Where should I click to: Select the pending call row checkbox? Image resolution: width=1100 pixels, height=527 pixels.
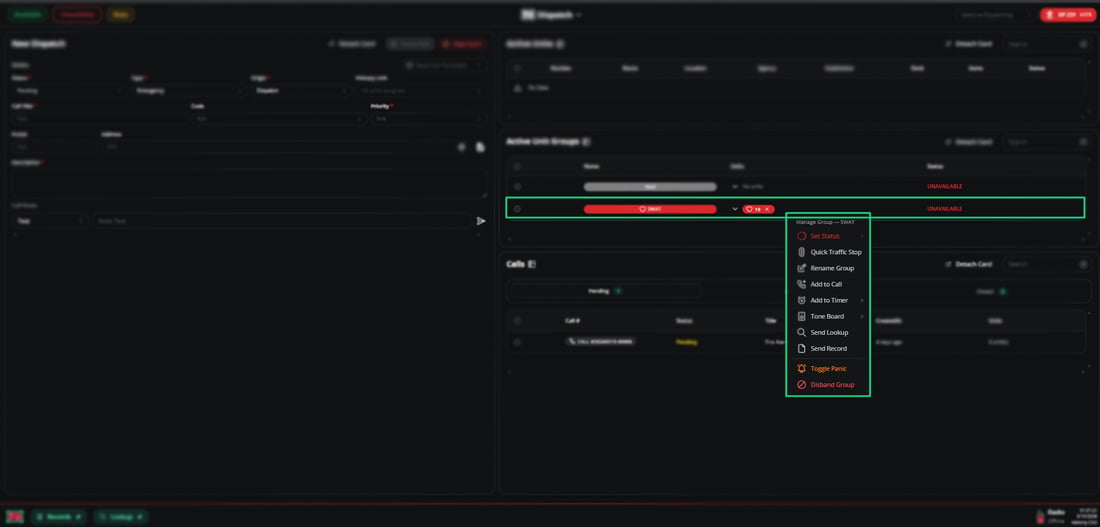tap(517, 342)
